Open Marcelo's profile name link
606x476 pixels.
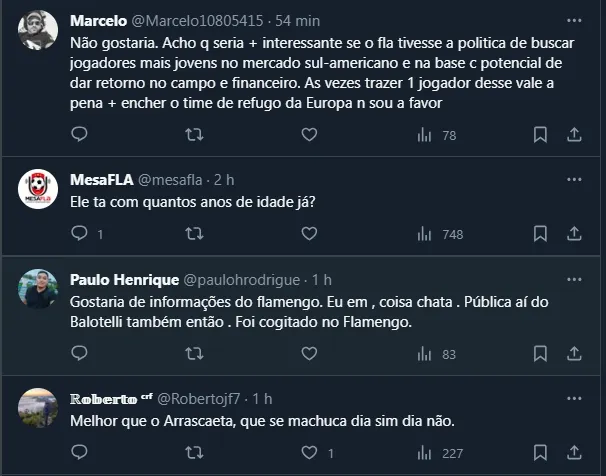coord(97,20)
